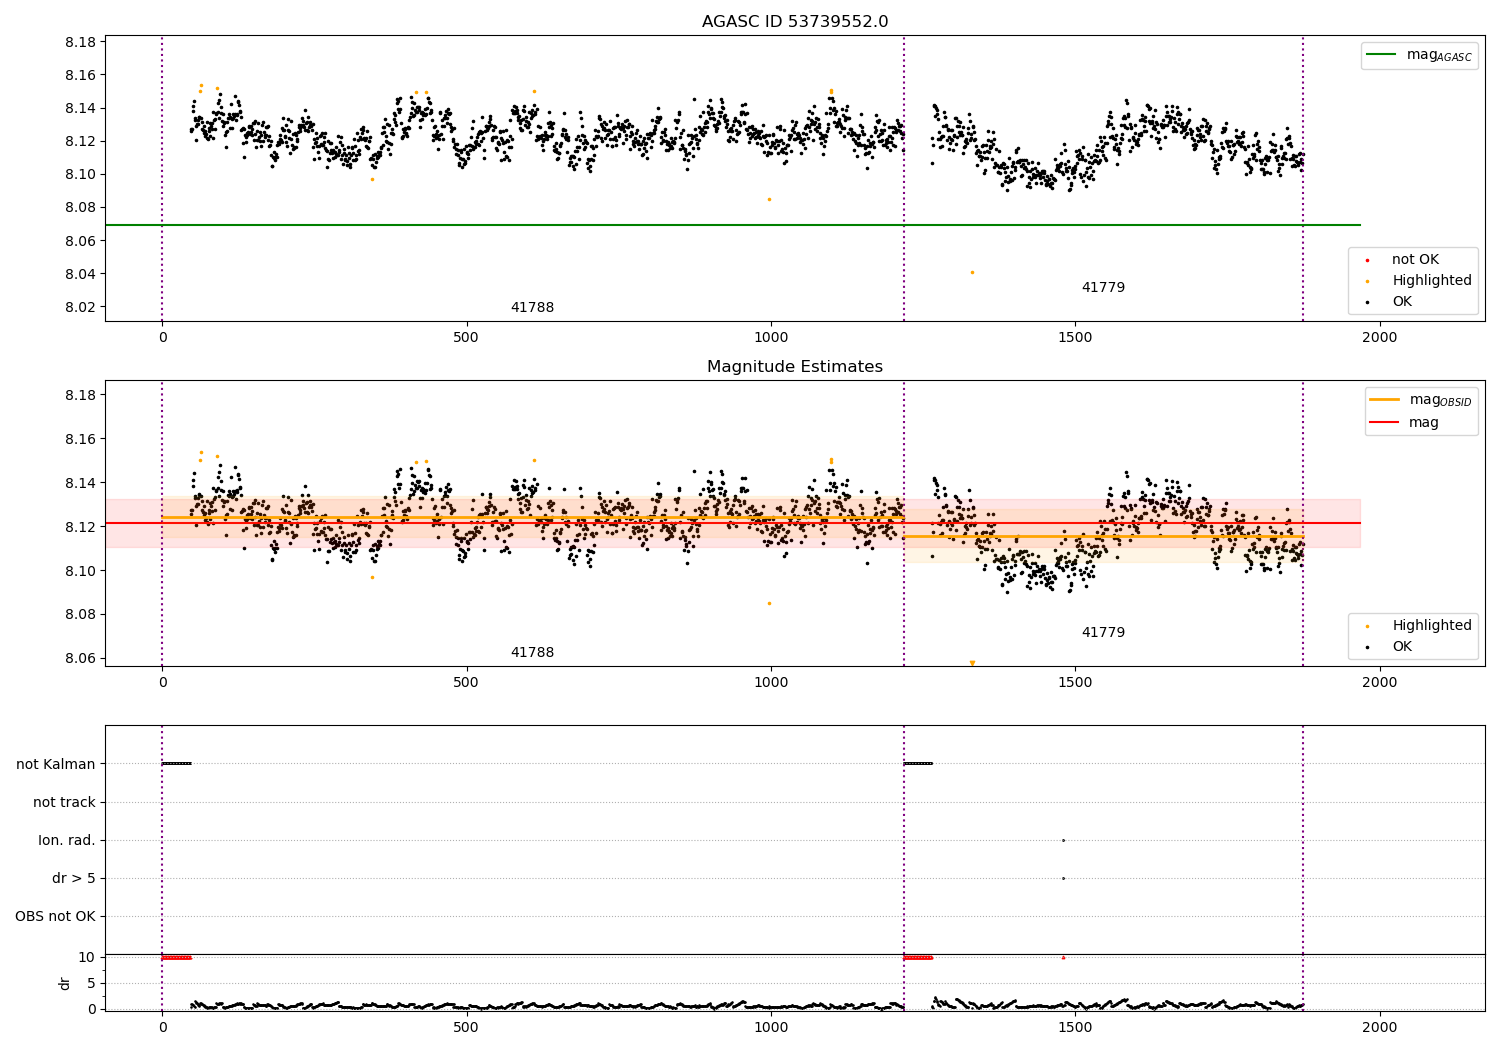This screenshot has height=1050, width=1500.
Task: Click the 'OBS not OK' axis label
Action: 56,917
